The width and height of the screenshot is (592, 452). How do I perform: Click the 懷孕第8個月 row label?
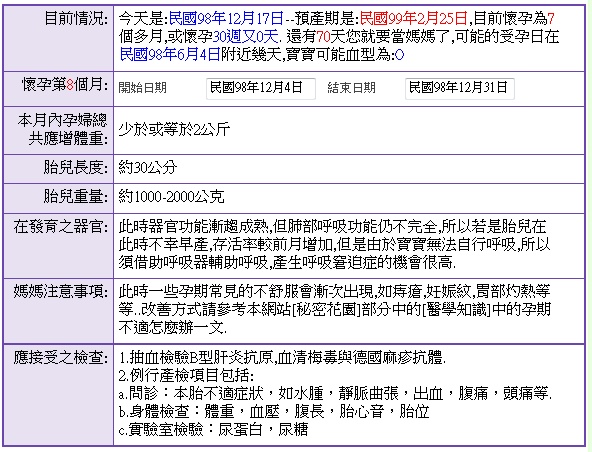(x=65, y=84)
